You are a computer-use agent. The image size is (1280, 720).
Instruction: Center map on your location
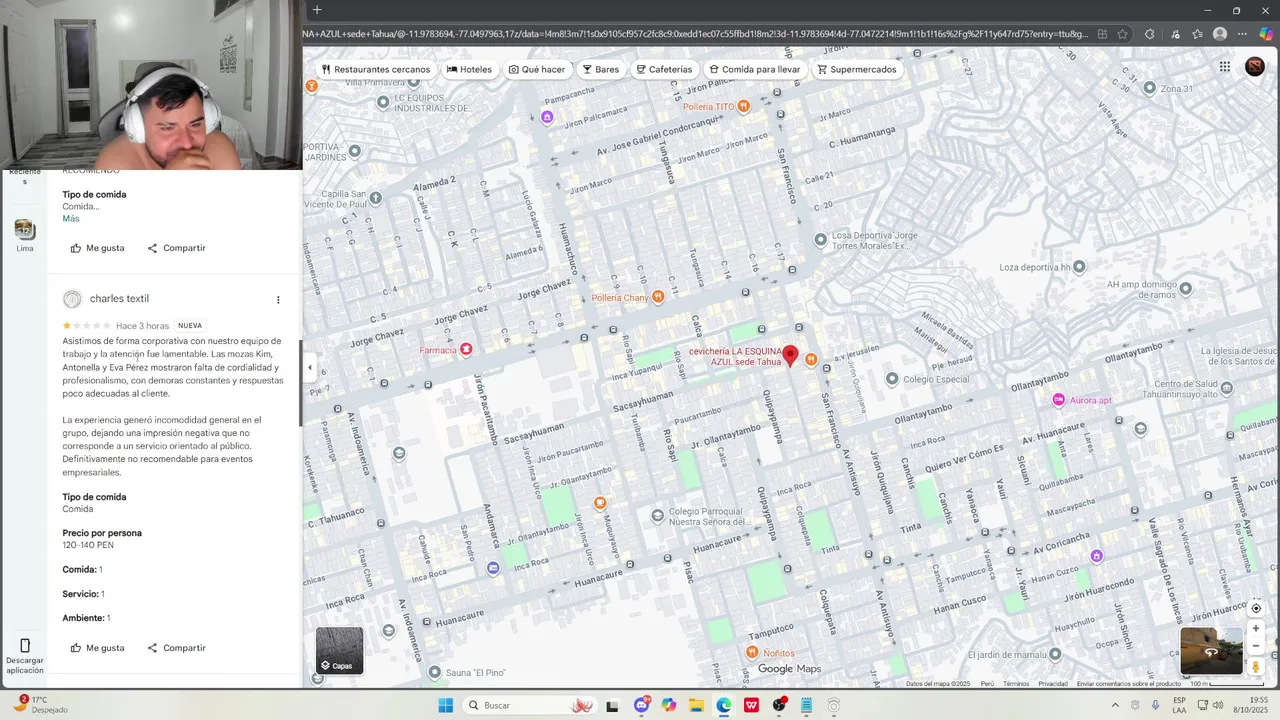[x=1256, y=608]
